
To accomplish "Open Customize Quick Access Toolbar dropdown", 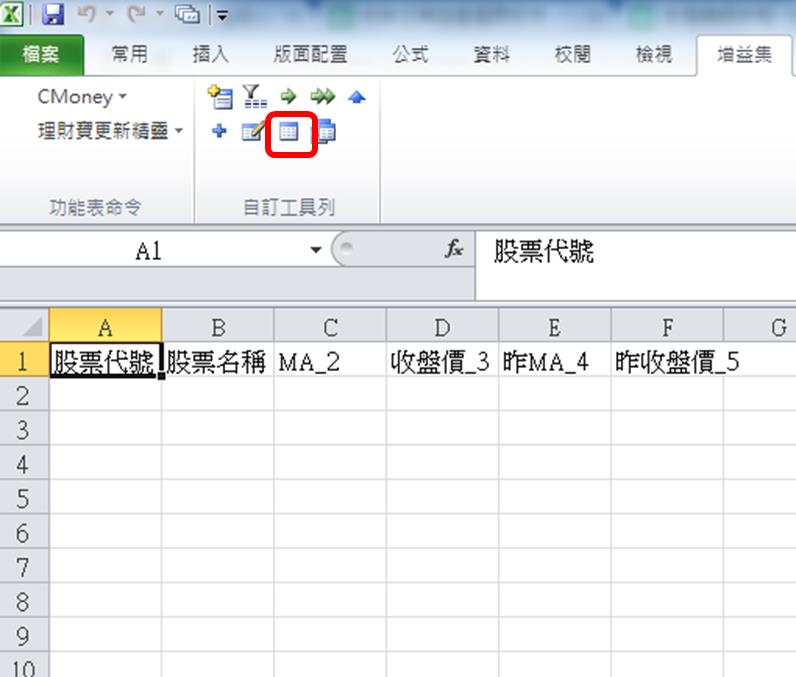I will [x=222, y=15].
